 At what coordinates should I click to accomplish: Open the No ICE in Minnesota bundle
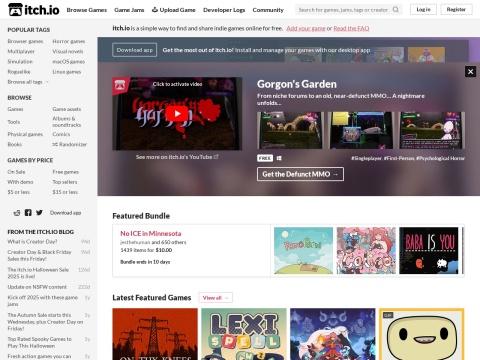tap(151, 233)
